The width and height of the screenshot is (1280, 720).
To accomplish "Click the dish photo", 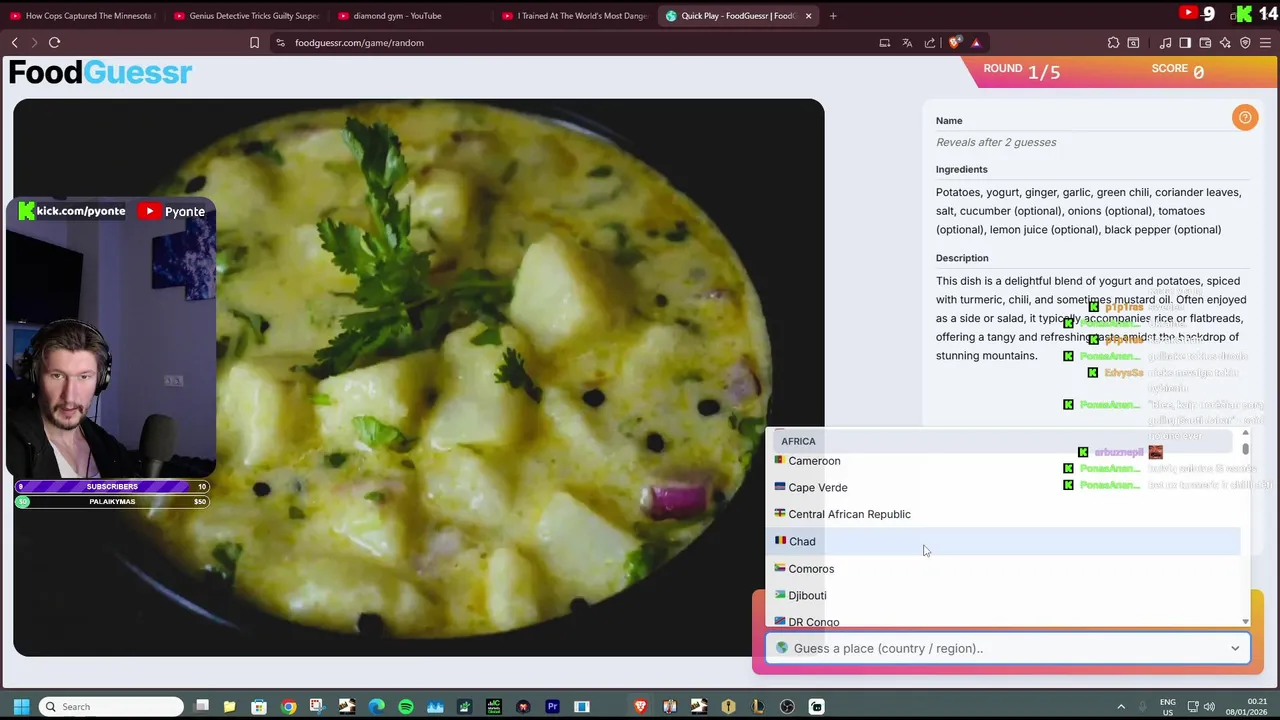I will coord(419,378).
